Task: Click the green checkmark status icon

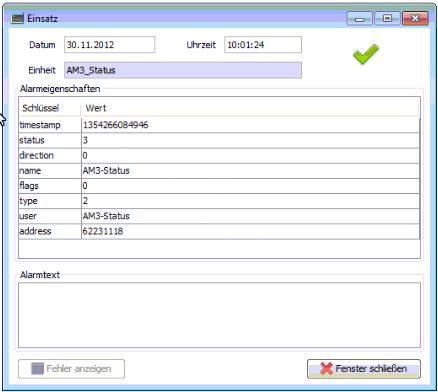Action: [366, 54]
